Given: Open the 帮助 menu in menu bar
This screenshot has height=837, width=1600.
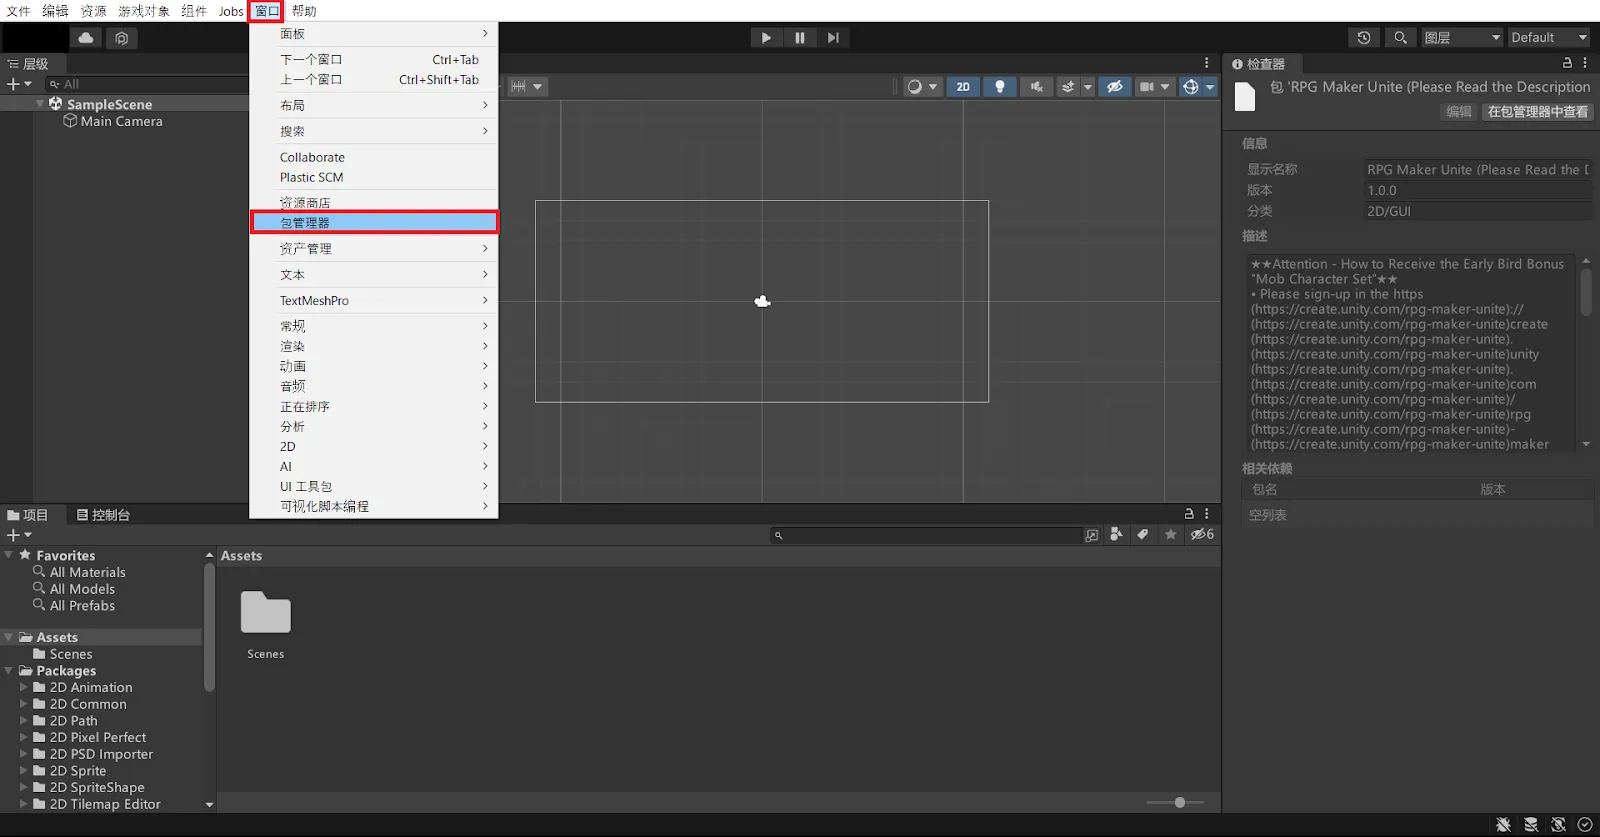Looking at the screenshot, I should 304,11.
